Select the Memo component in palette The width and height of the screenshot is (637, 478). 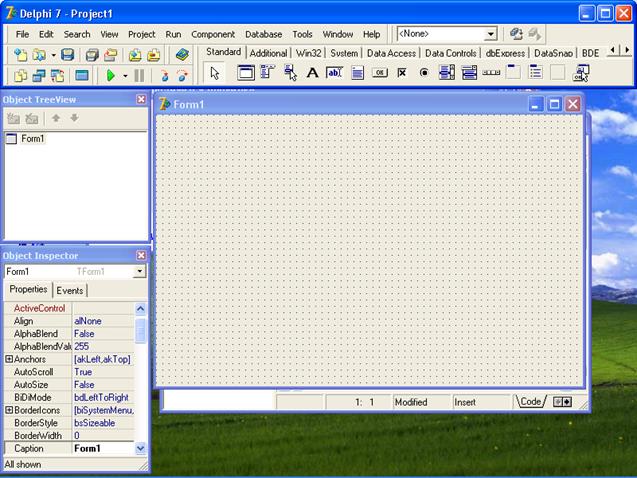click(x=357, y=73)
